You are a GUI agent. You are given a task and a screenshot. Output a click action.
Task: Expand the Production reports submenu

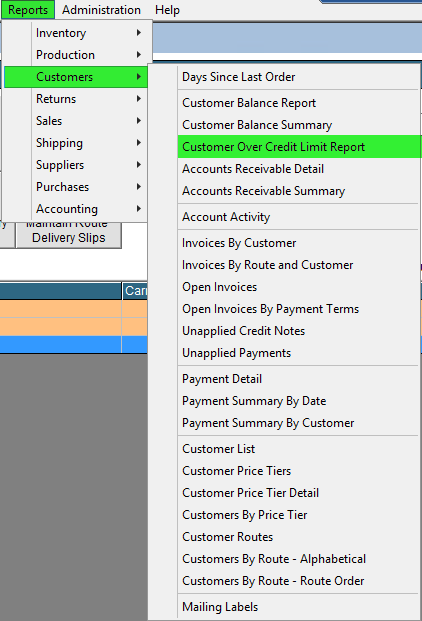75,55
